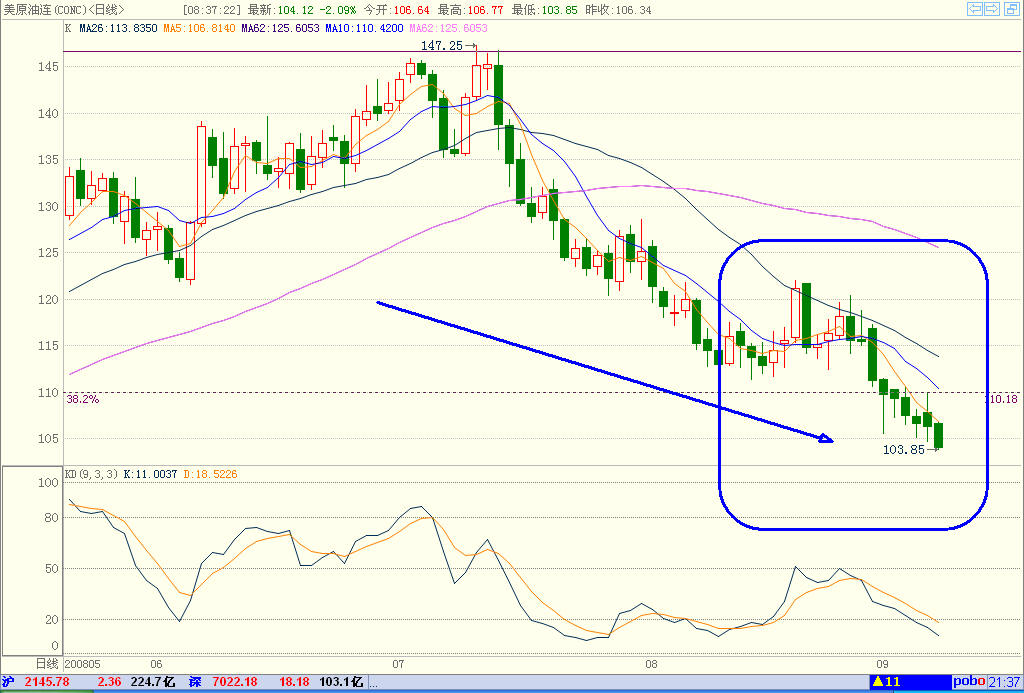Select the pink MA62:125.6053 label
Screen dimensions: 1024x693
coord(448,28)
